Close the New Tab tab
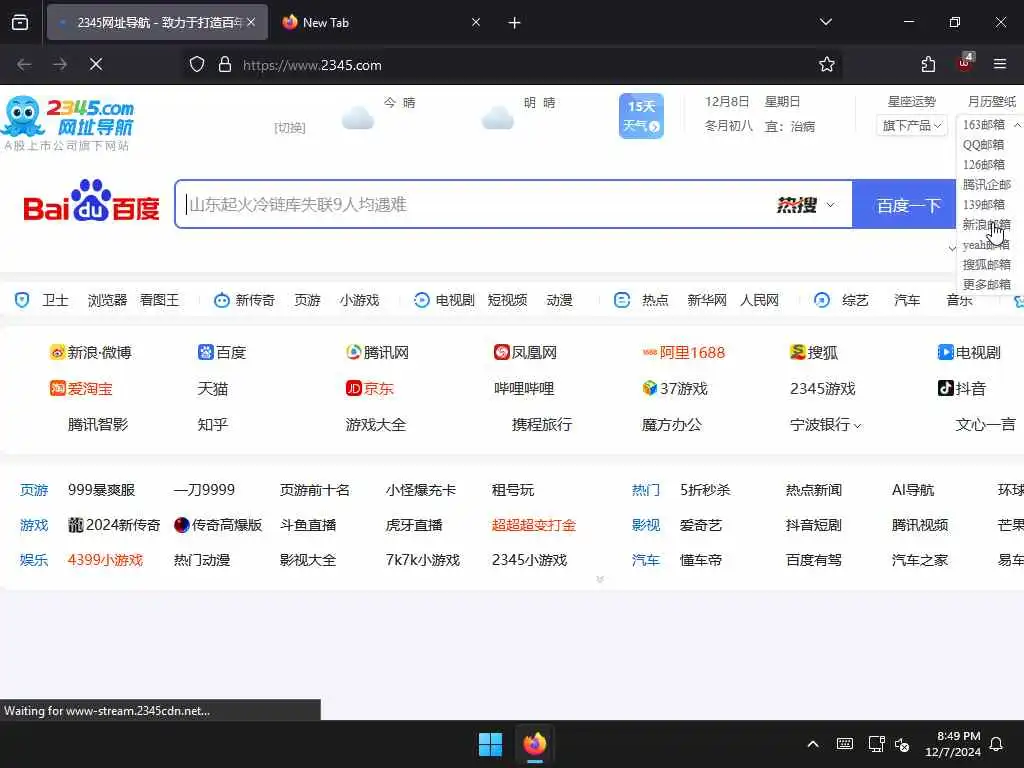The width and height of the screenshot is (1024, 768). pyautogui.click(x=476, y=22)
